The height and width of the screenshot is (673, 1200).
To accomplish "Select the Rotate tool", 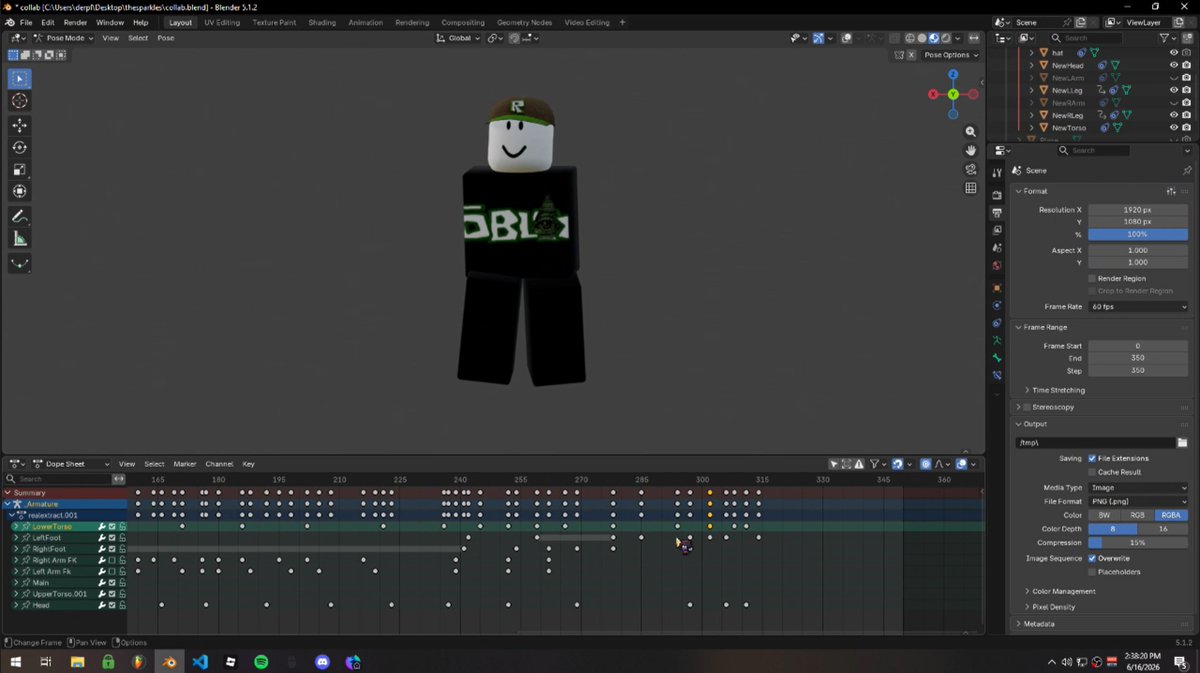I will 20,147.
